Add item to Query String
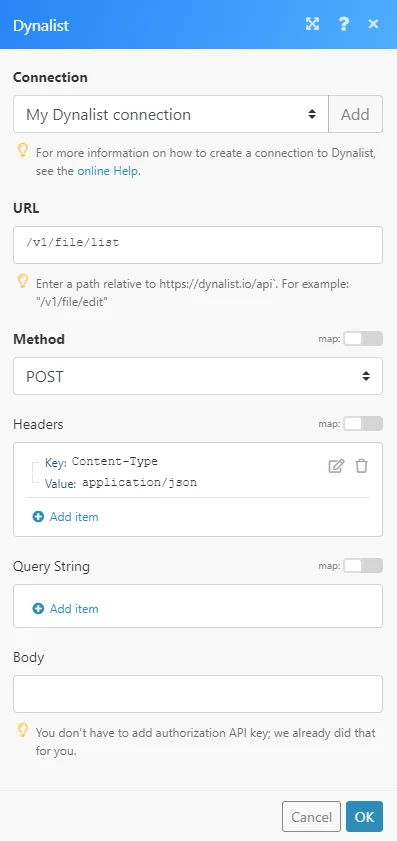The height and width of the screenshot is (841, 397). tap(65, 609)
